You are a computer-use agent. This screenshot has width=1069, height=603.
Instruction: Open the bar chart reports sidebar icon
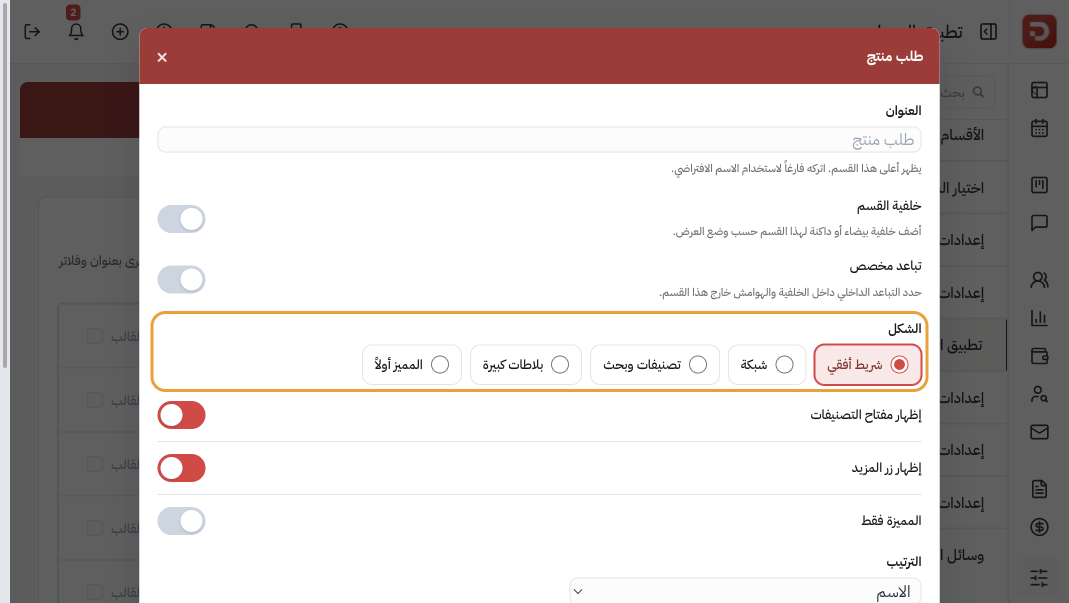click(x=1039, y=318)
